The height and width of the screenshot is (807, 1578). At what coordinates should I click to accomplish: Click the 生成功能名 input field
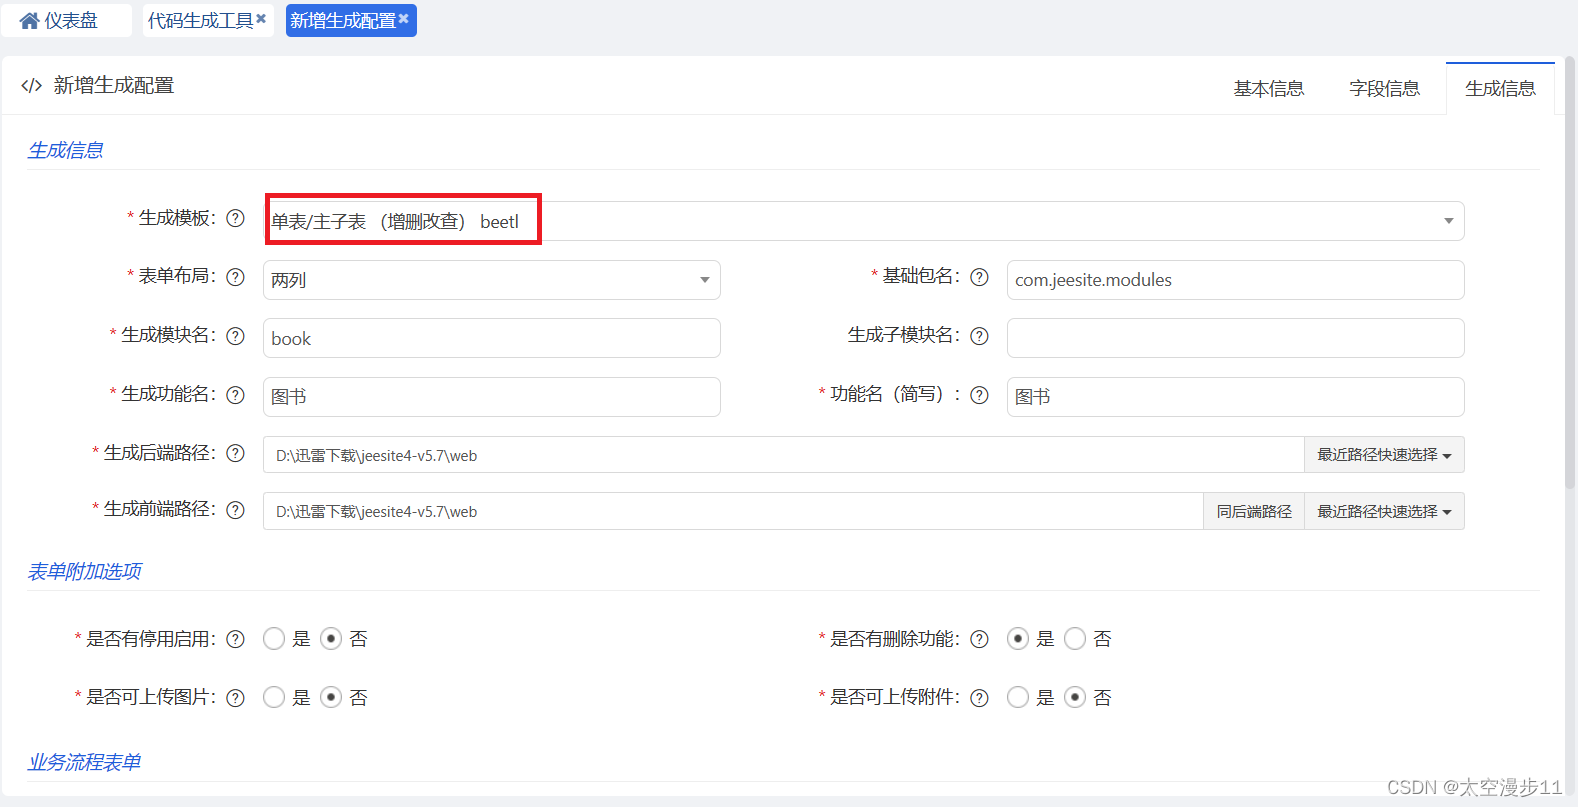point(492,397)
